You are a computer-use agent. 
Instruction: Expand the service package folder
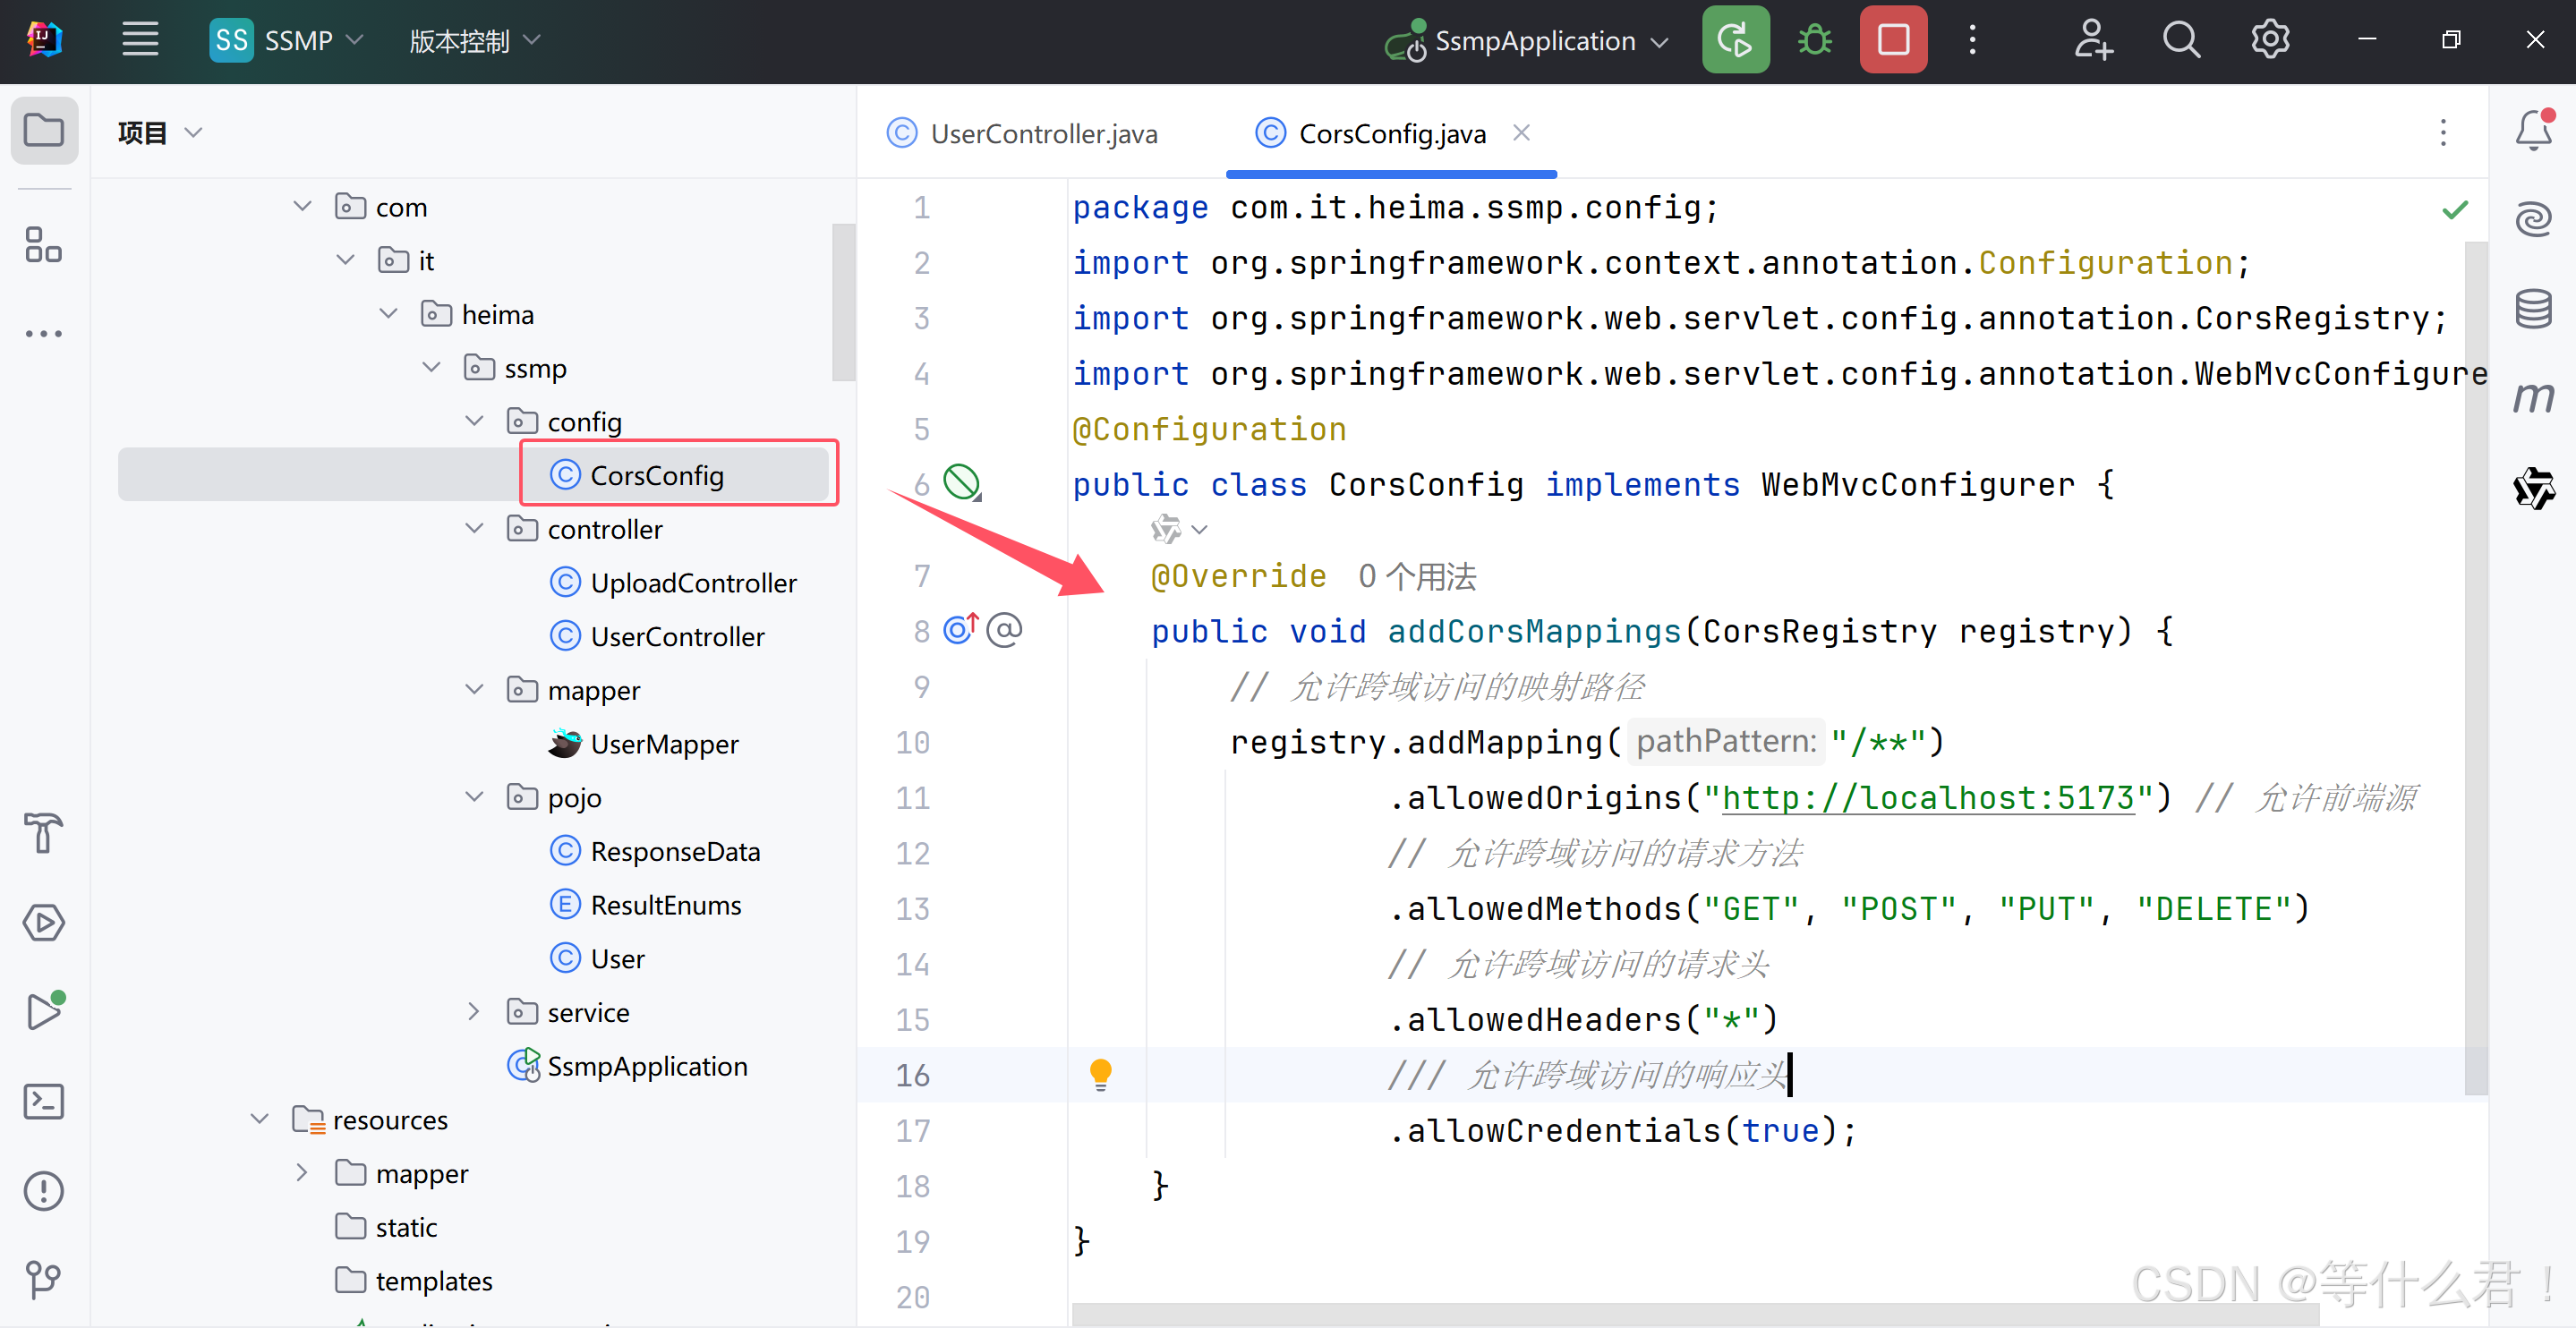click(475, 1012)
